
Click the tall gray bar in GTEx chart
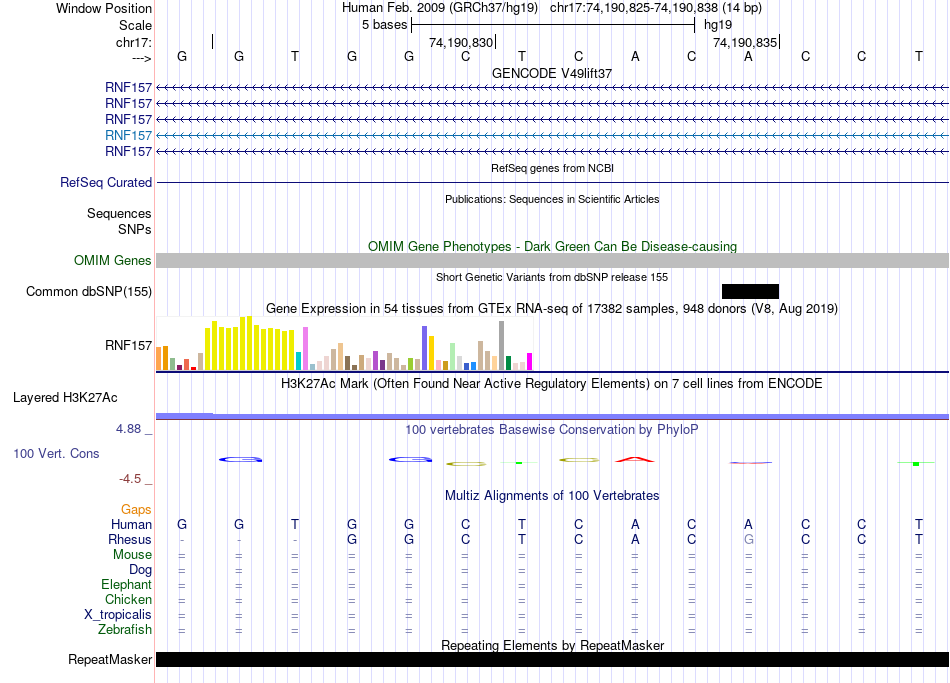(502, 345)
